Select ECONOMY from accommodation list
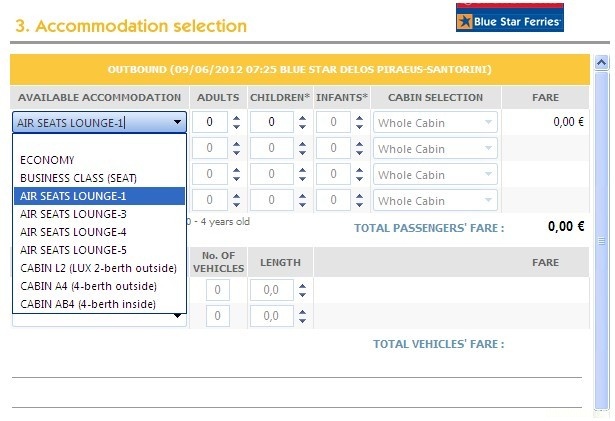 pyautogui.click(x=47, y=160)
